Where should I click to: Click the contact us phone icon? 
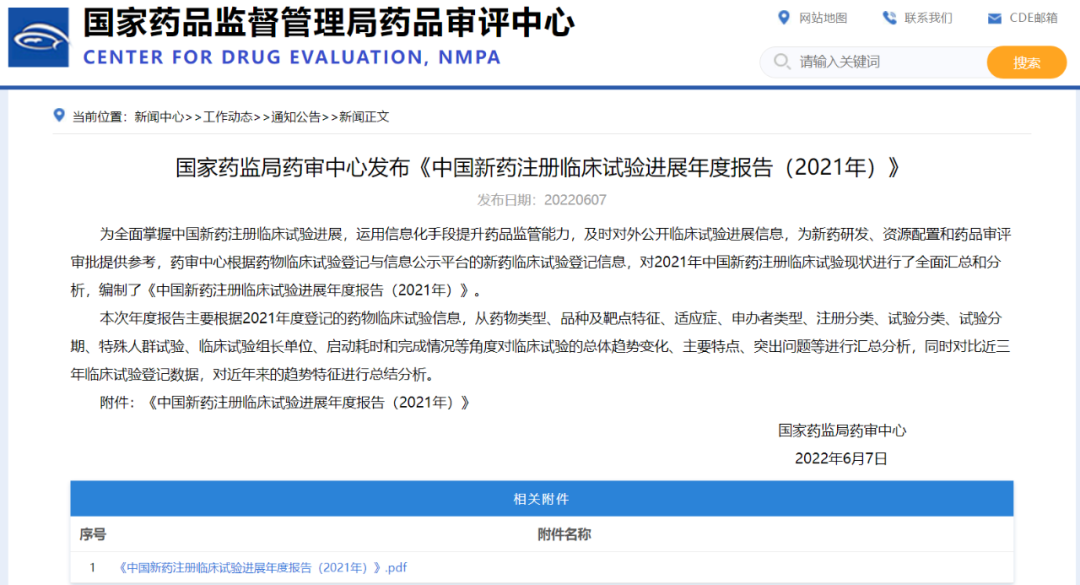[889, 18]
